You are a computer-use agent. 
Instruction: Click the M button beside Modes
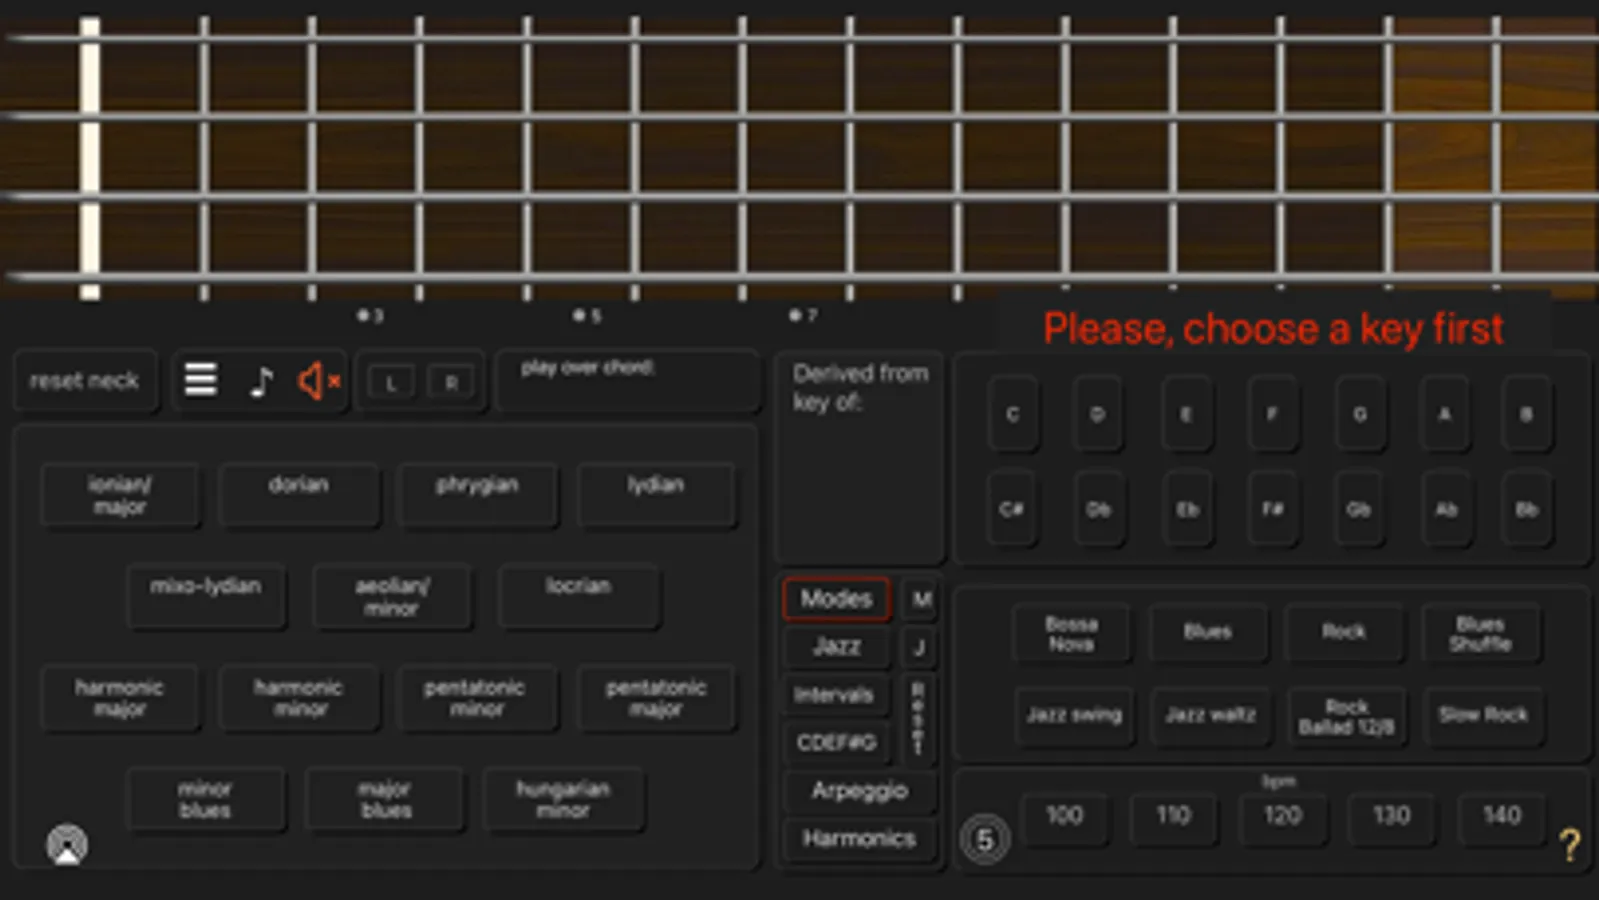921,599
